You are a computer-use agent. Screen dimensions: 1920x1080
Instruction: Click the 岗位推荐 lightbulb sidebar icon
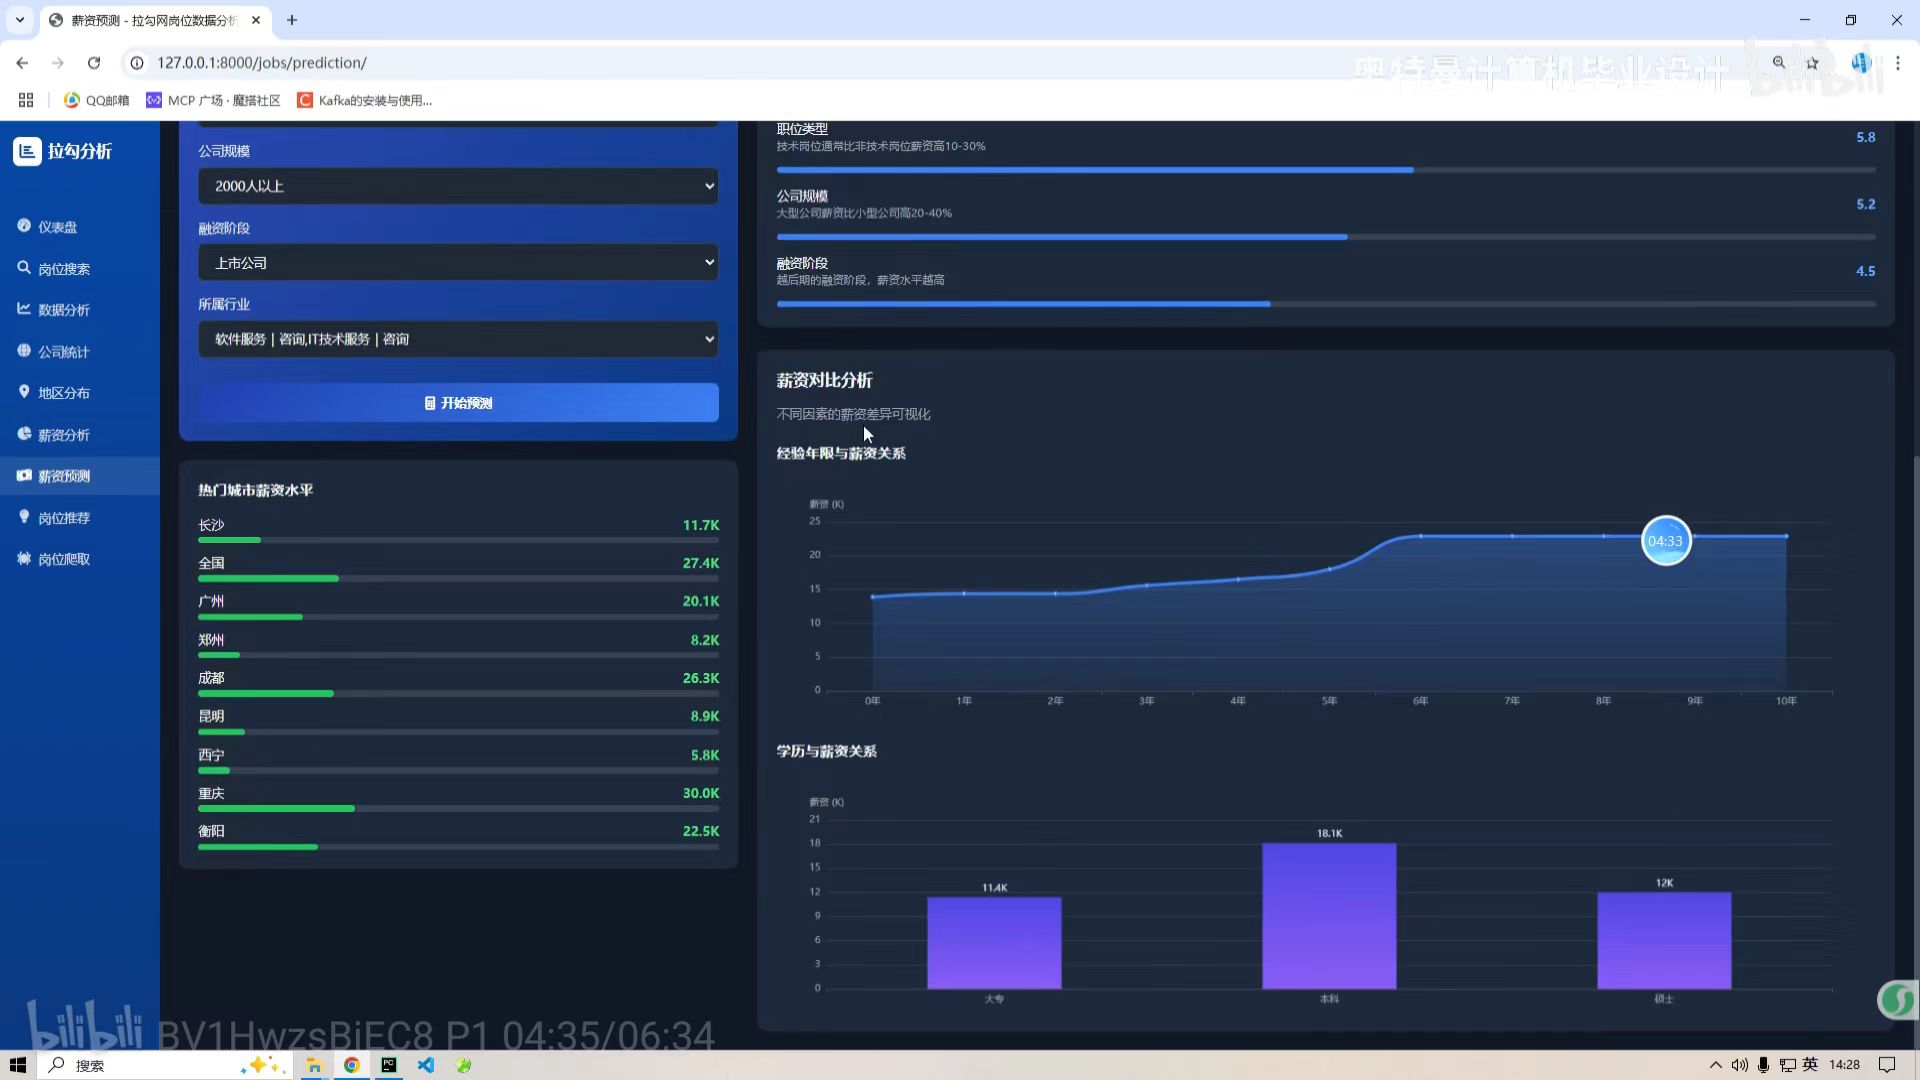(24, 517)
